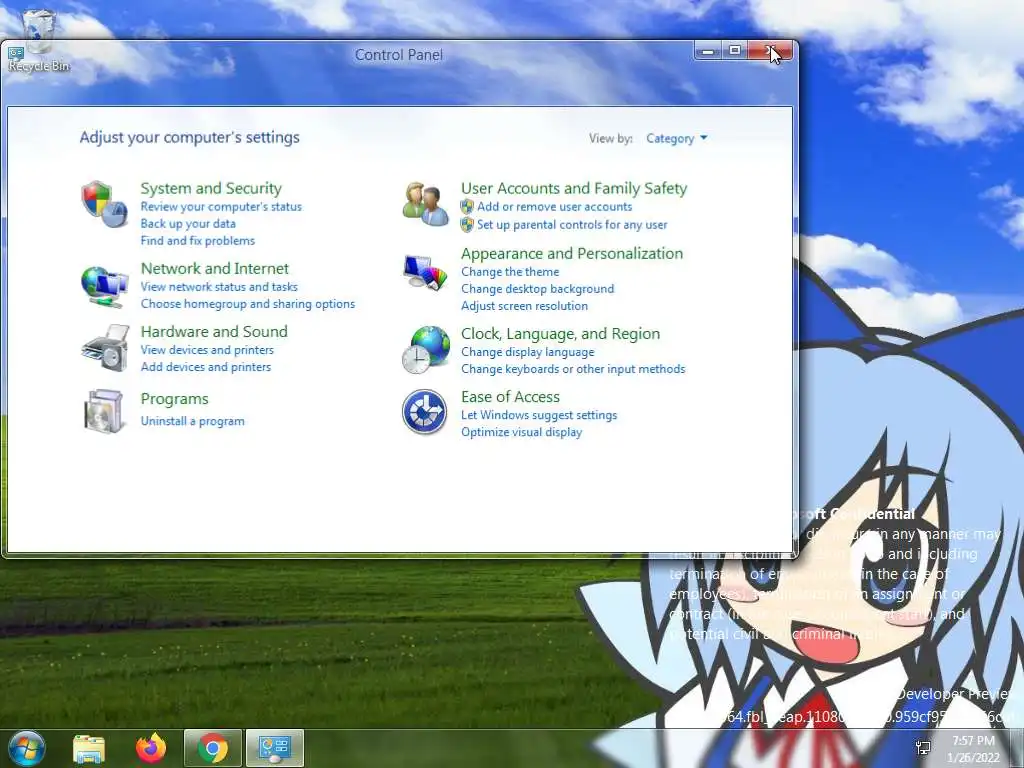Click Add devices and printers
1024x768 pixels.
(206, 367)
